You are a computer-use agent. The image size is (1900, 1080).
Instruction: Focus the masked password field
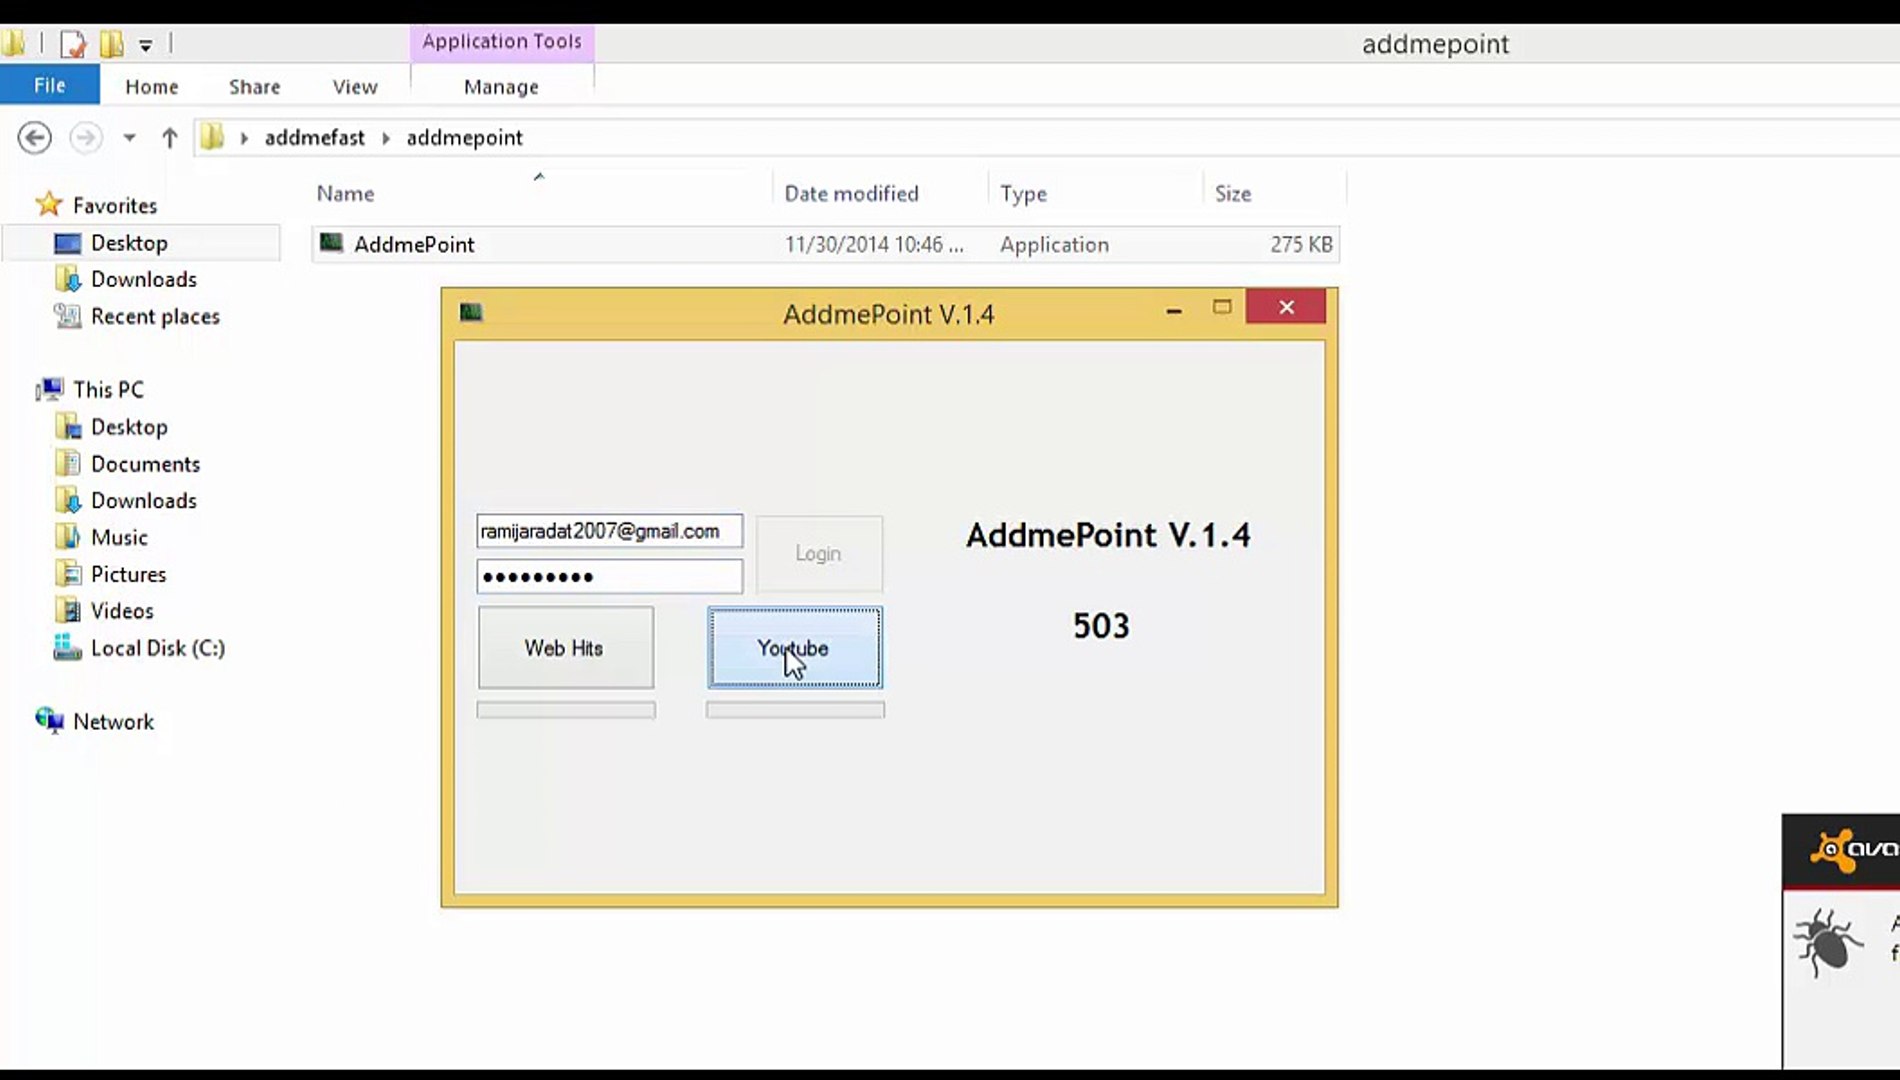click(610, 576)
